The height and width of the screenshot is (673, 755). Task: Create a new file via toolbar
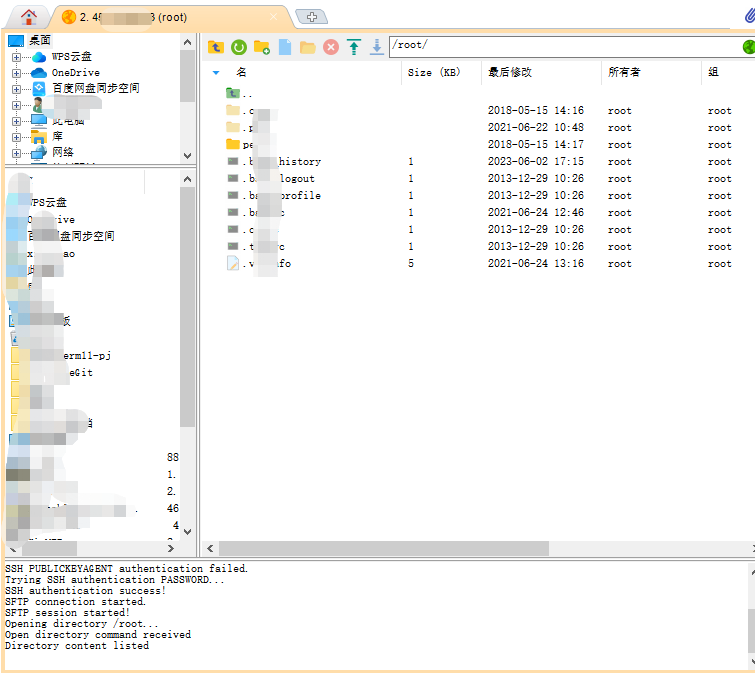click(x=285, y=47)
